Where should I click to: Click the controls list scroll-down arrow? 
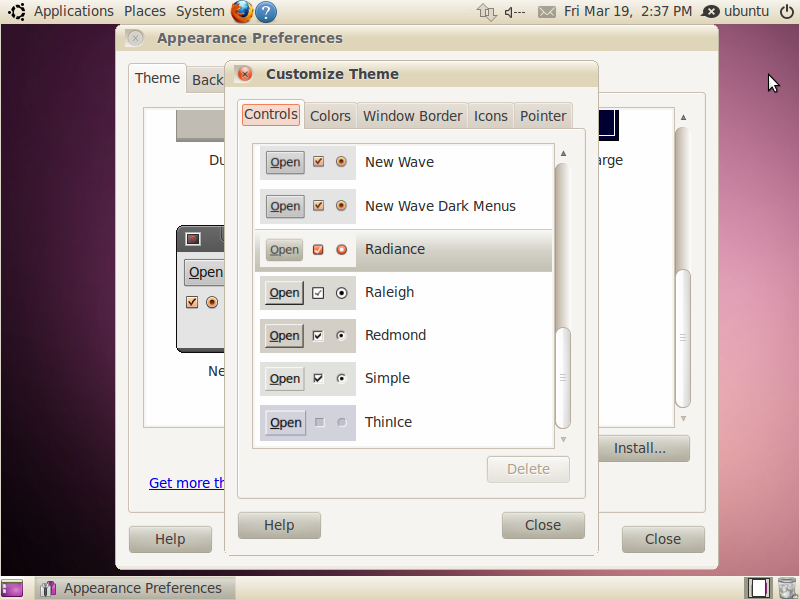[x=563, y=439]
